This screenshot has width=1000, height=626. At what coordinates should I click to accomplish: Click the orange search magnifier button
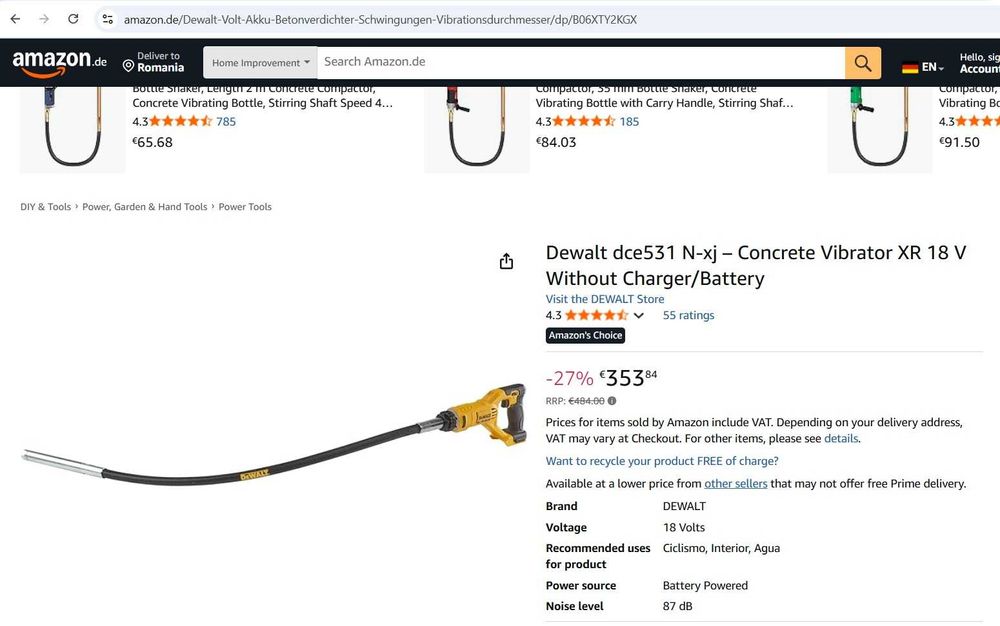tap(863, 62)
